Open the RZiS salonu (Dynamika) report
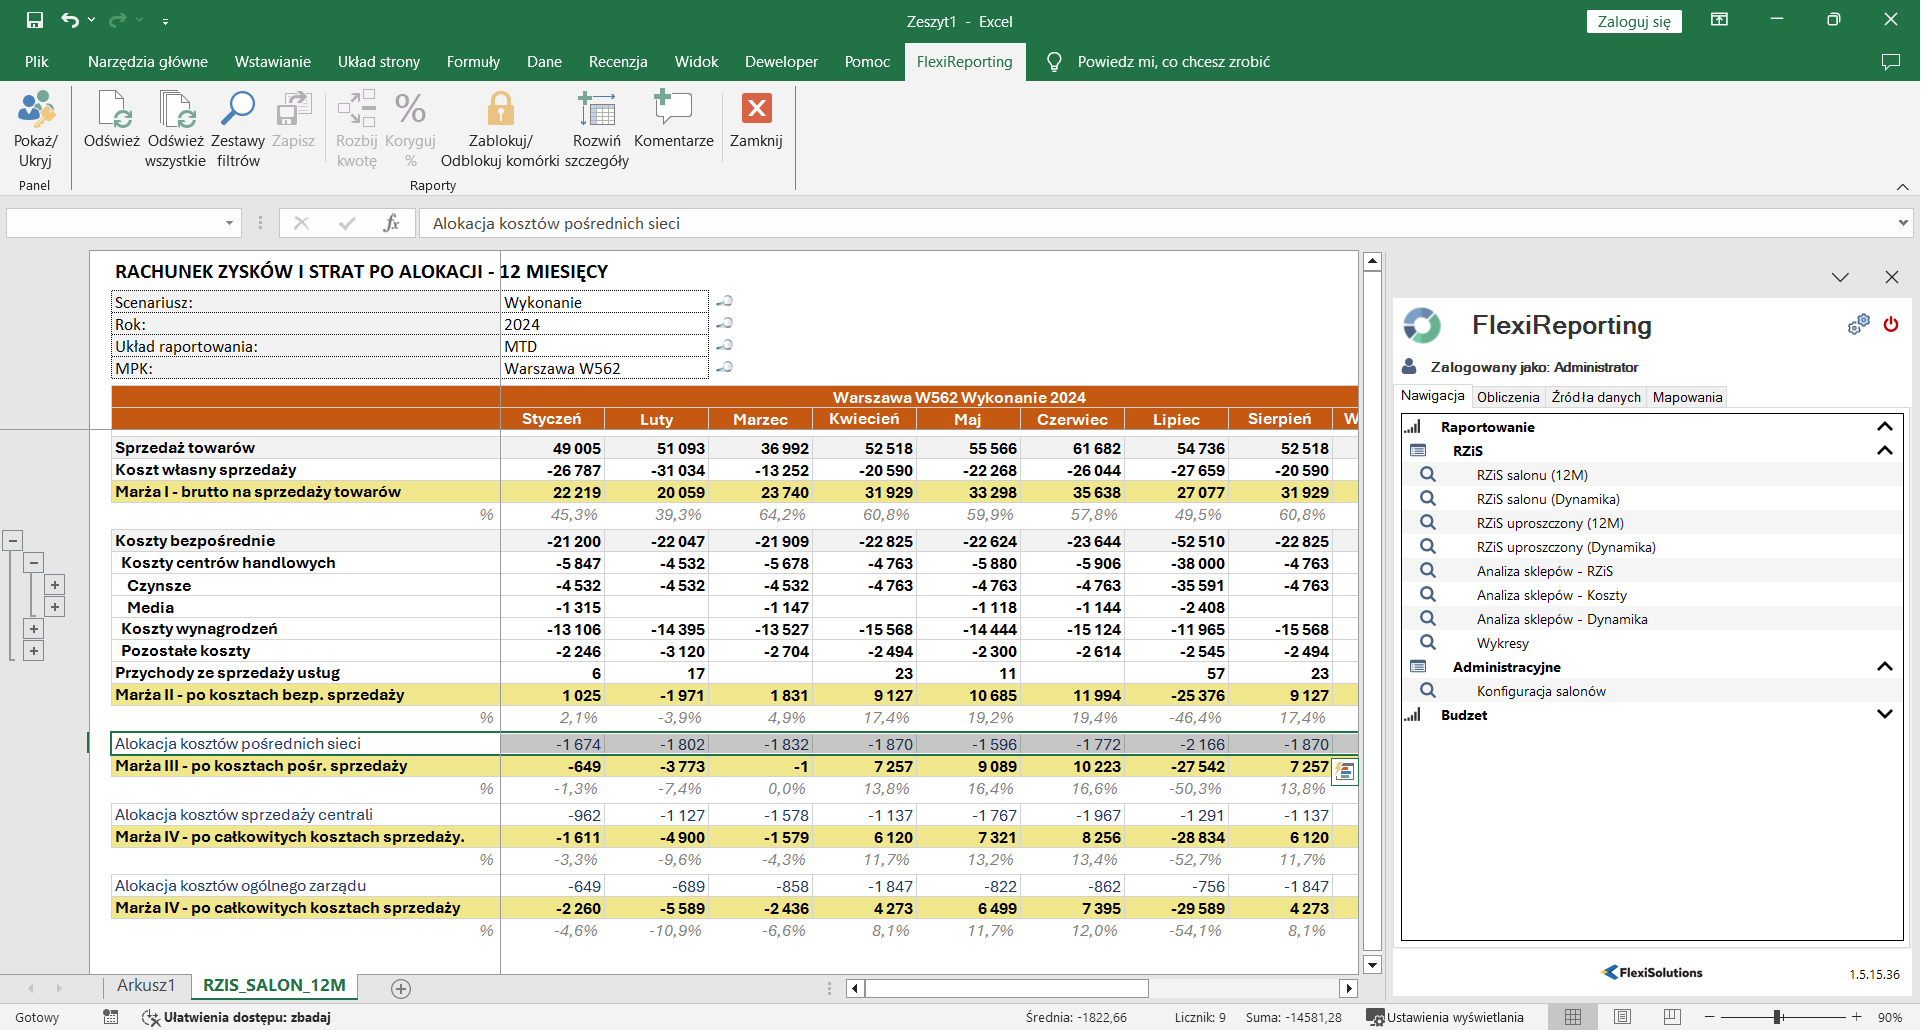 point(1548,499)
